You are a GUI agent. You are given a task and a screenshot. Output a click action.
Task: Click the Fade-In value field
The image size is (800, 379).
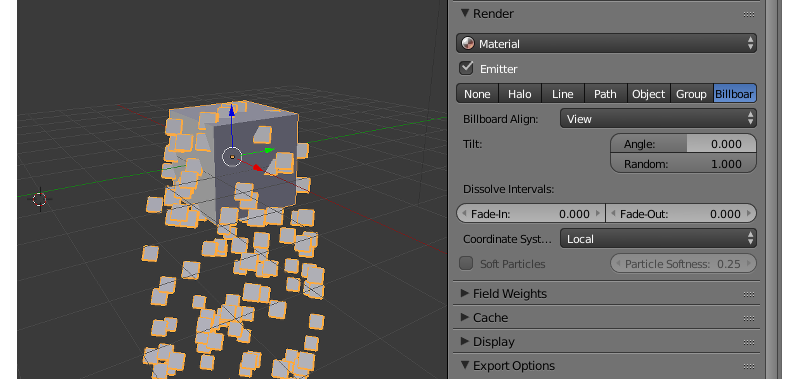[531, 214]
